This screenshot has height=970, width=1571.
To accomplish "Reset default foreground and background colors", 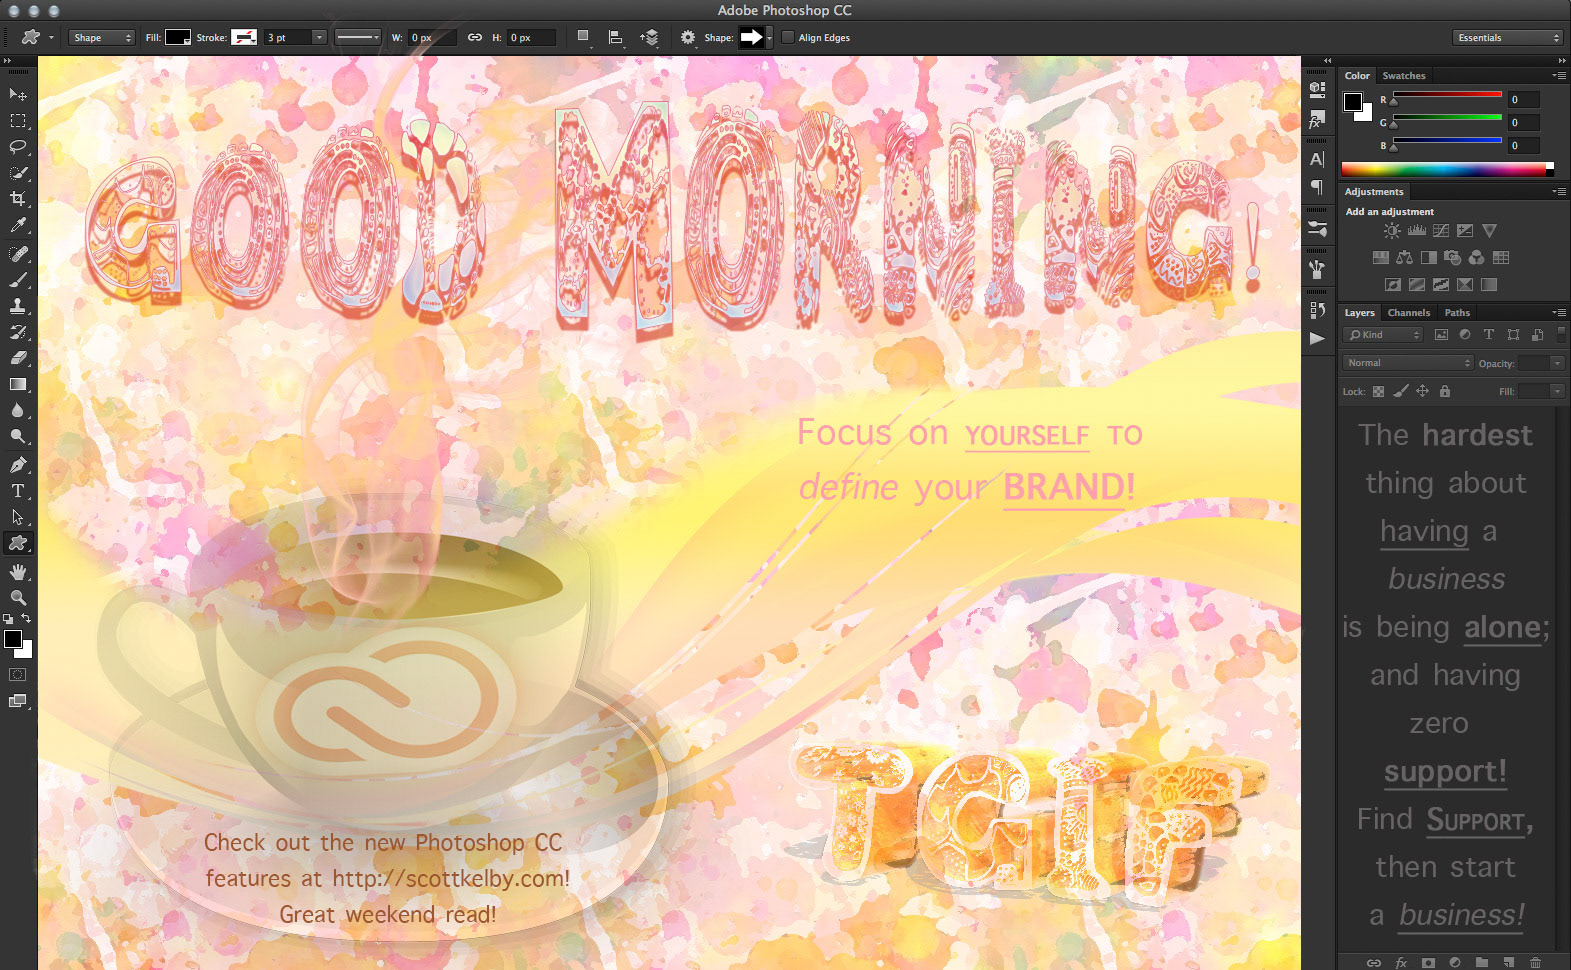I will pos(9,620).
